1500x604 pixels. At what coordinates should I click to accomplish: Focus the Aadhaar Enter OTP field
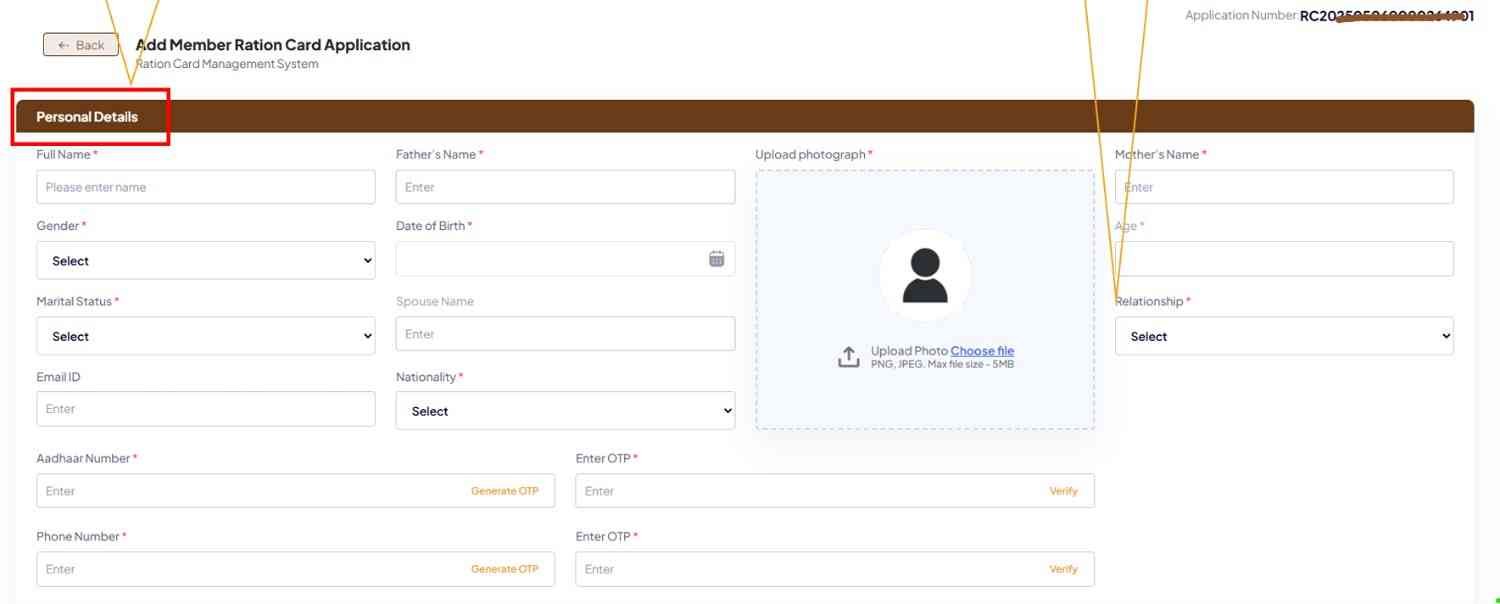[835, 491]
